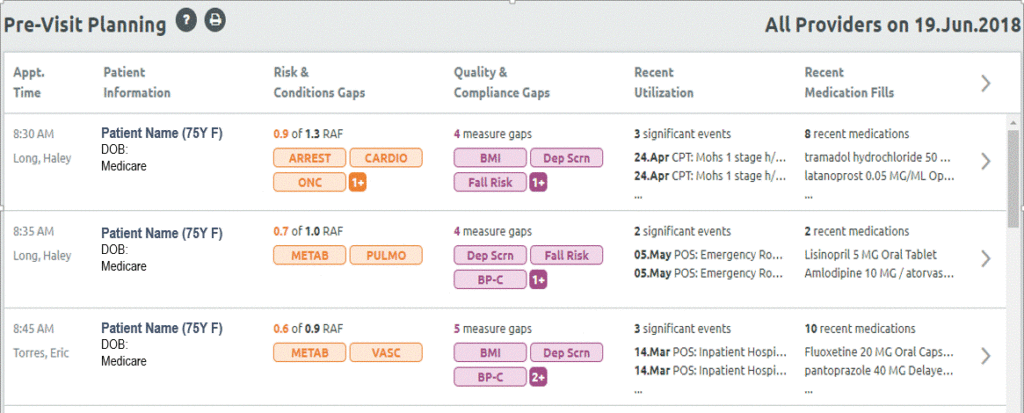The height and width of the screenshot is (413, 1024).
Task: Click the 5 measure gaps text
Action: 491,328
